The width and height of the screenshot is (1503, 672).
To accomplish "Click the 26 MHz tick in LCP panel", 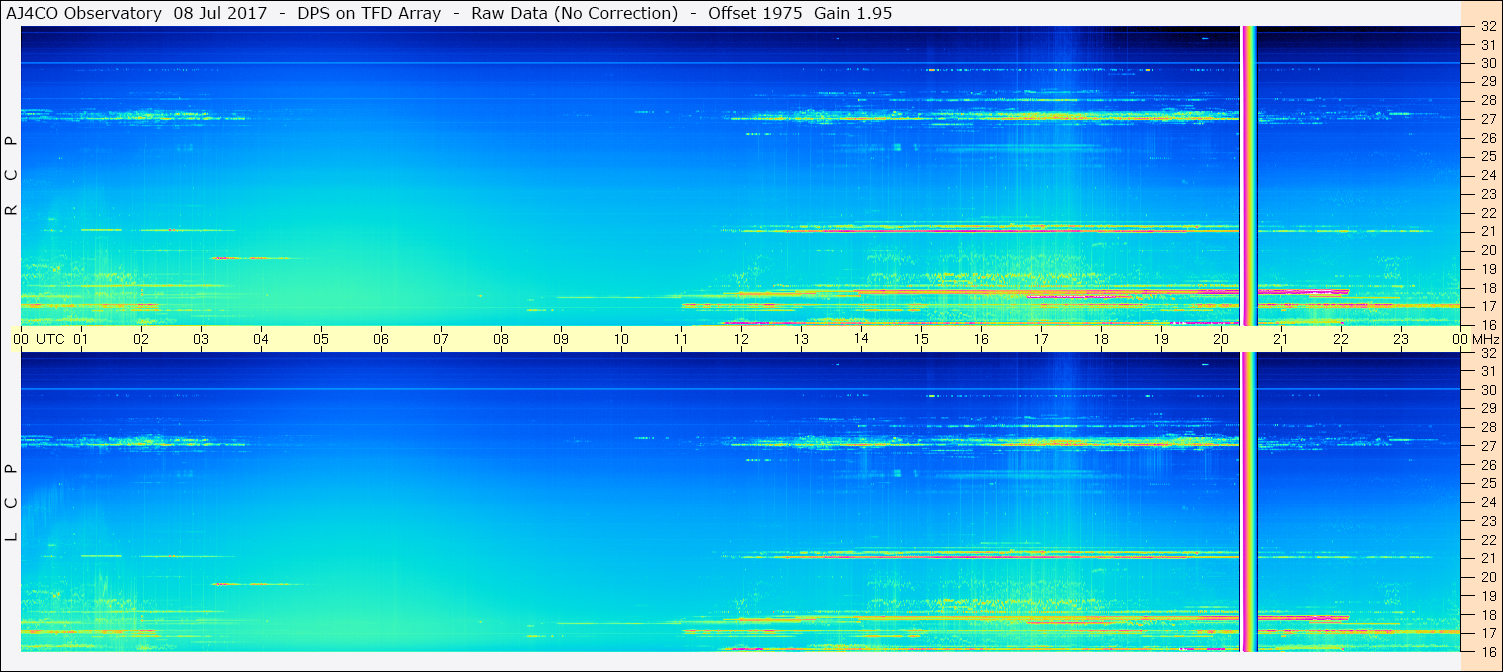I will (x=1487, y=465).
